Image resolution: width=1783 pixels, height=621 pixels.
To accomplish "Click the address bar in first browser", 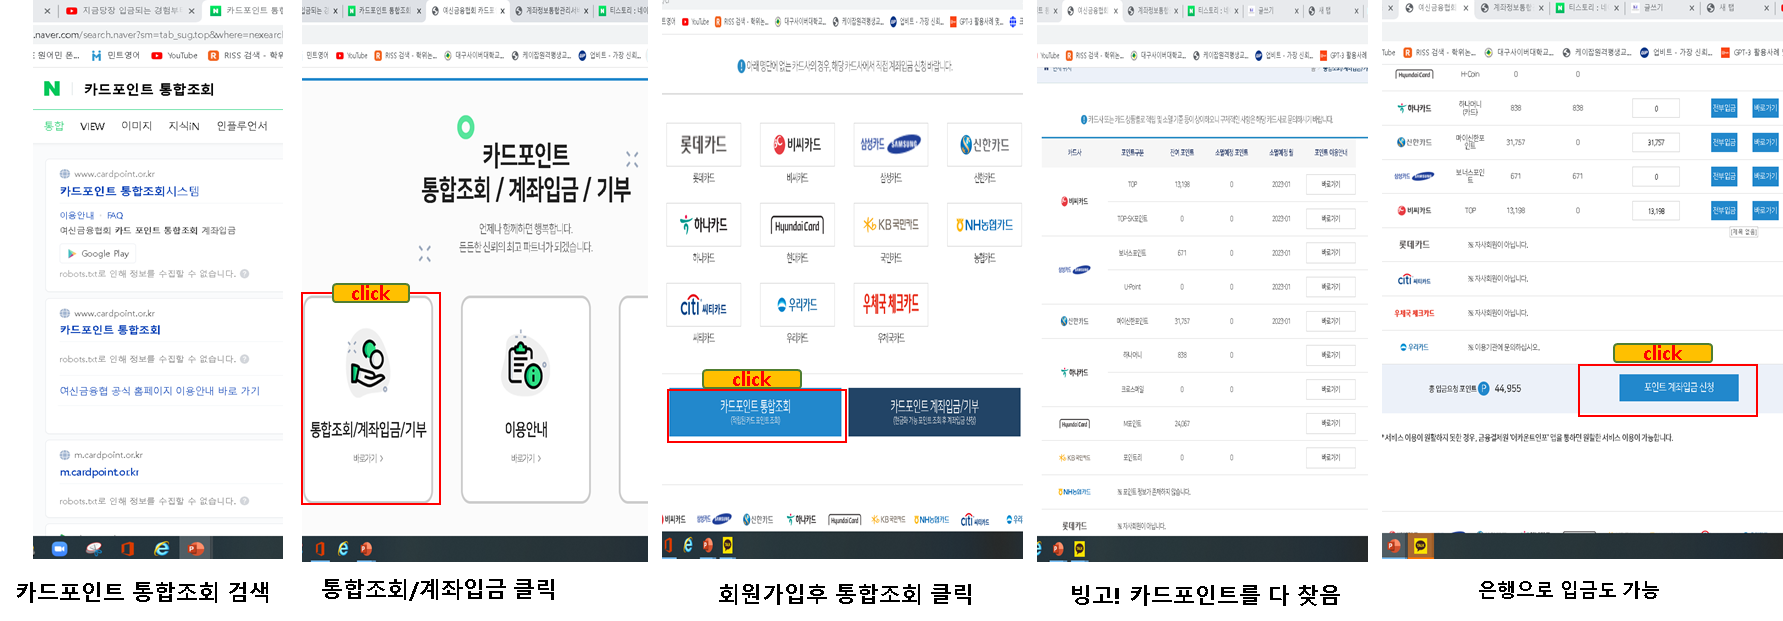I will click(160, 35).
